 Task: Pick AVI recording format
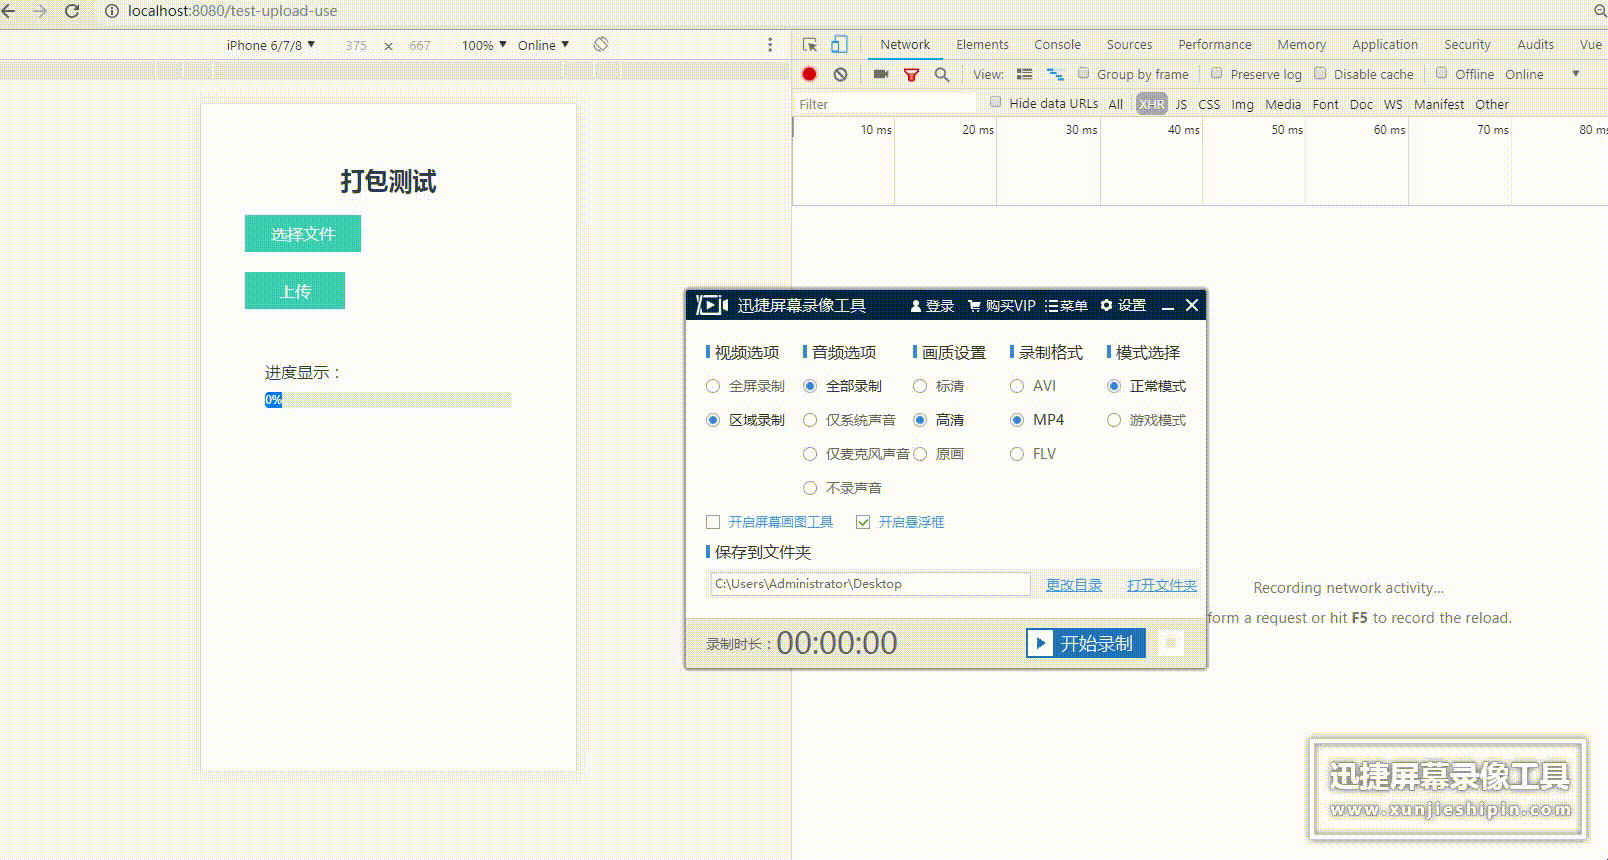1033,386
